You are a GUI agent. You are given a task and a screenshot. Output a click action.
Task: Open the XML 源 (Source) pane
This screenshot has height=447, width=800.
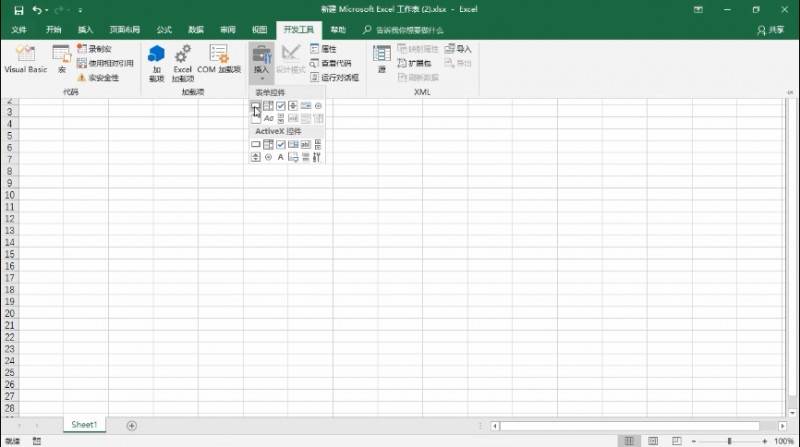(382, 59)
